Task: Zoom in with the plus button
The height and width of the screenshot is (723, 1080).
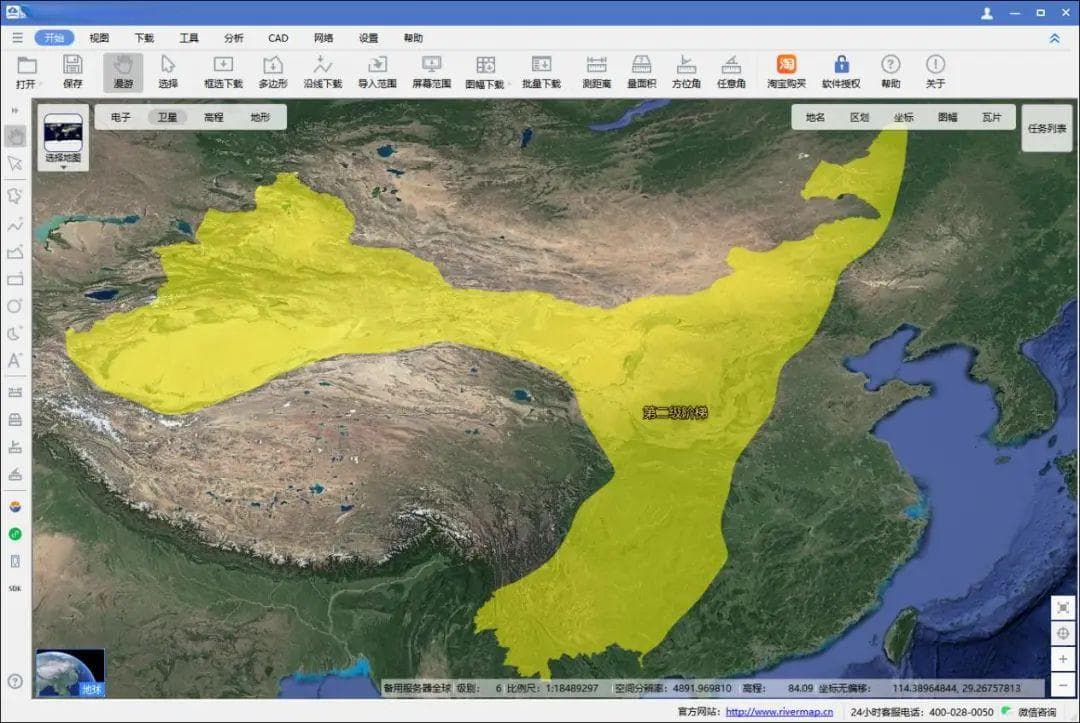Action: 1063,659
